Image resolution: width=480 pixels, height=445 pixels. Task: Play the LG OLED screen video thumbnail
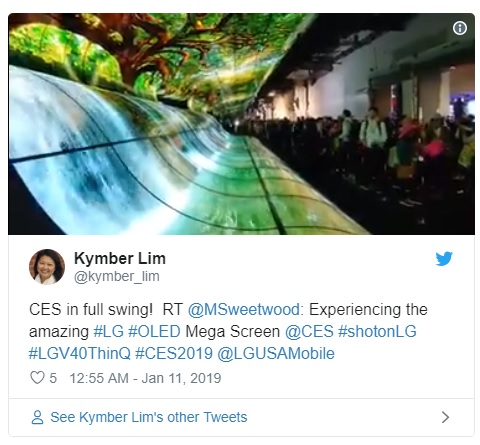[x=241, y=124]
